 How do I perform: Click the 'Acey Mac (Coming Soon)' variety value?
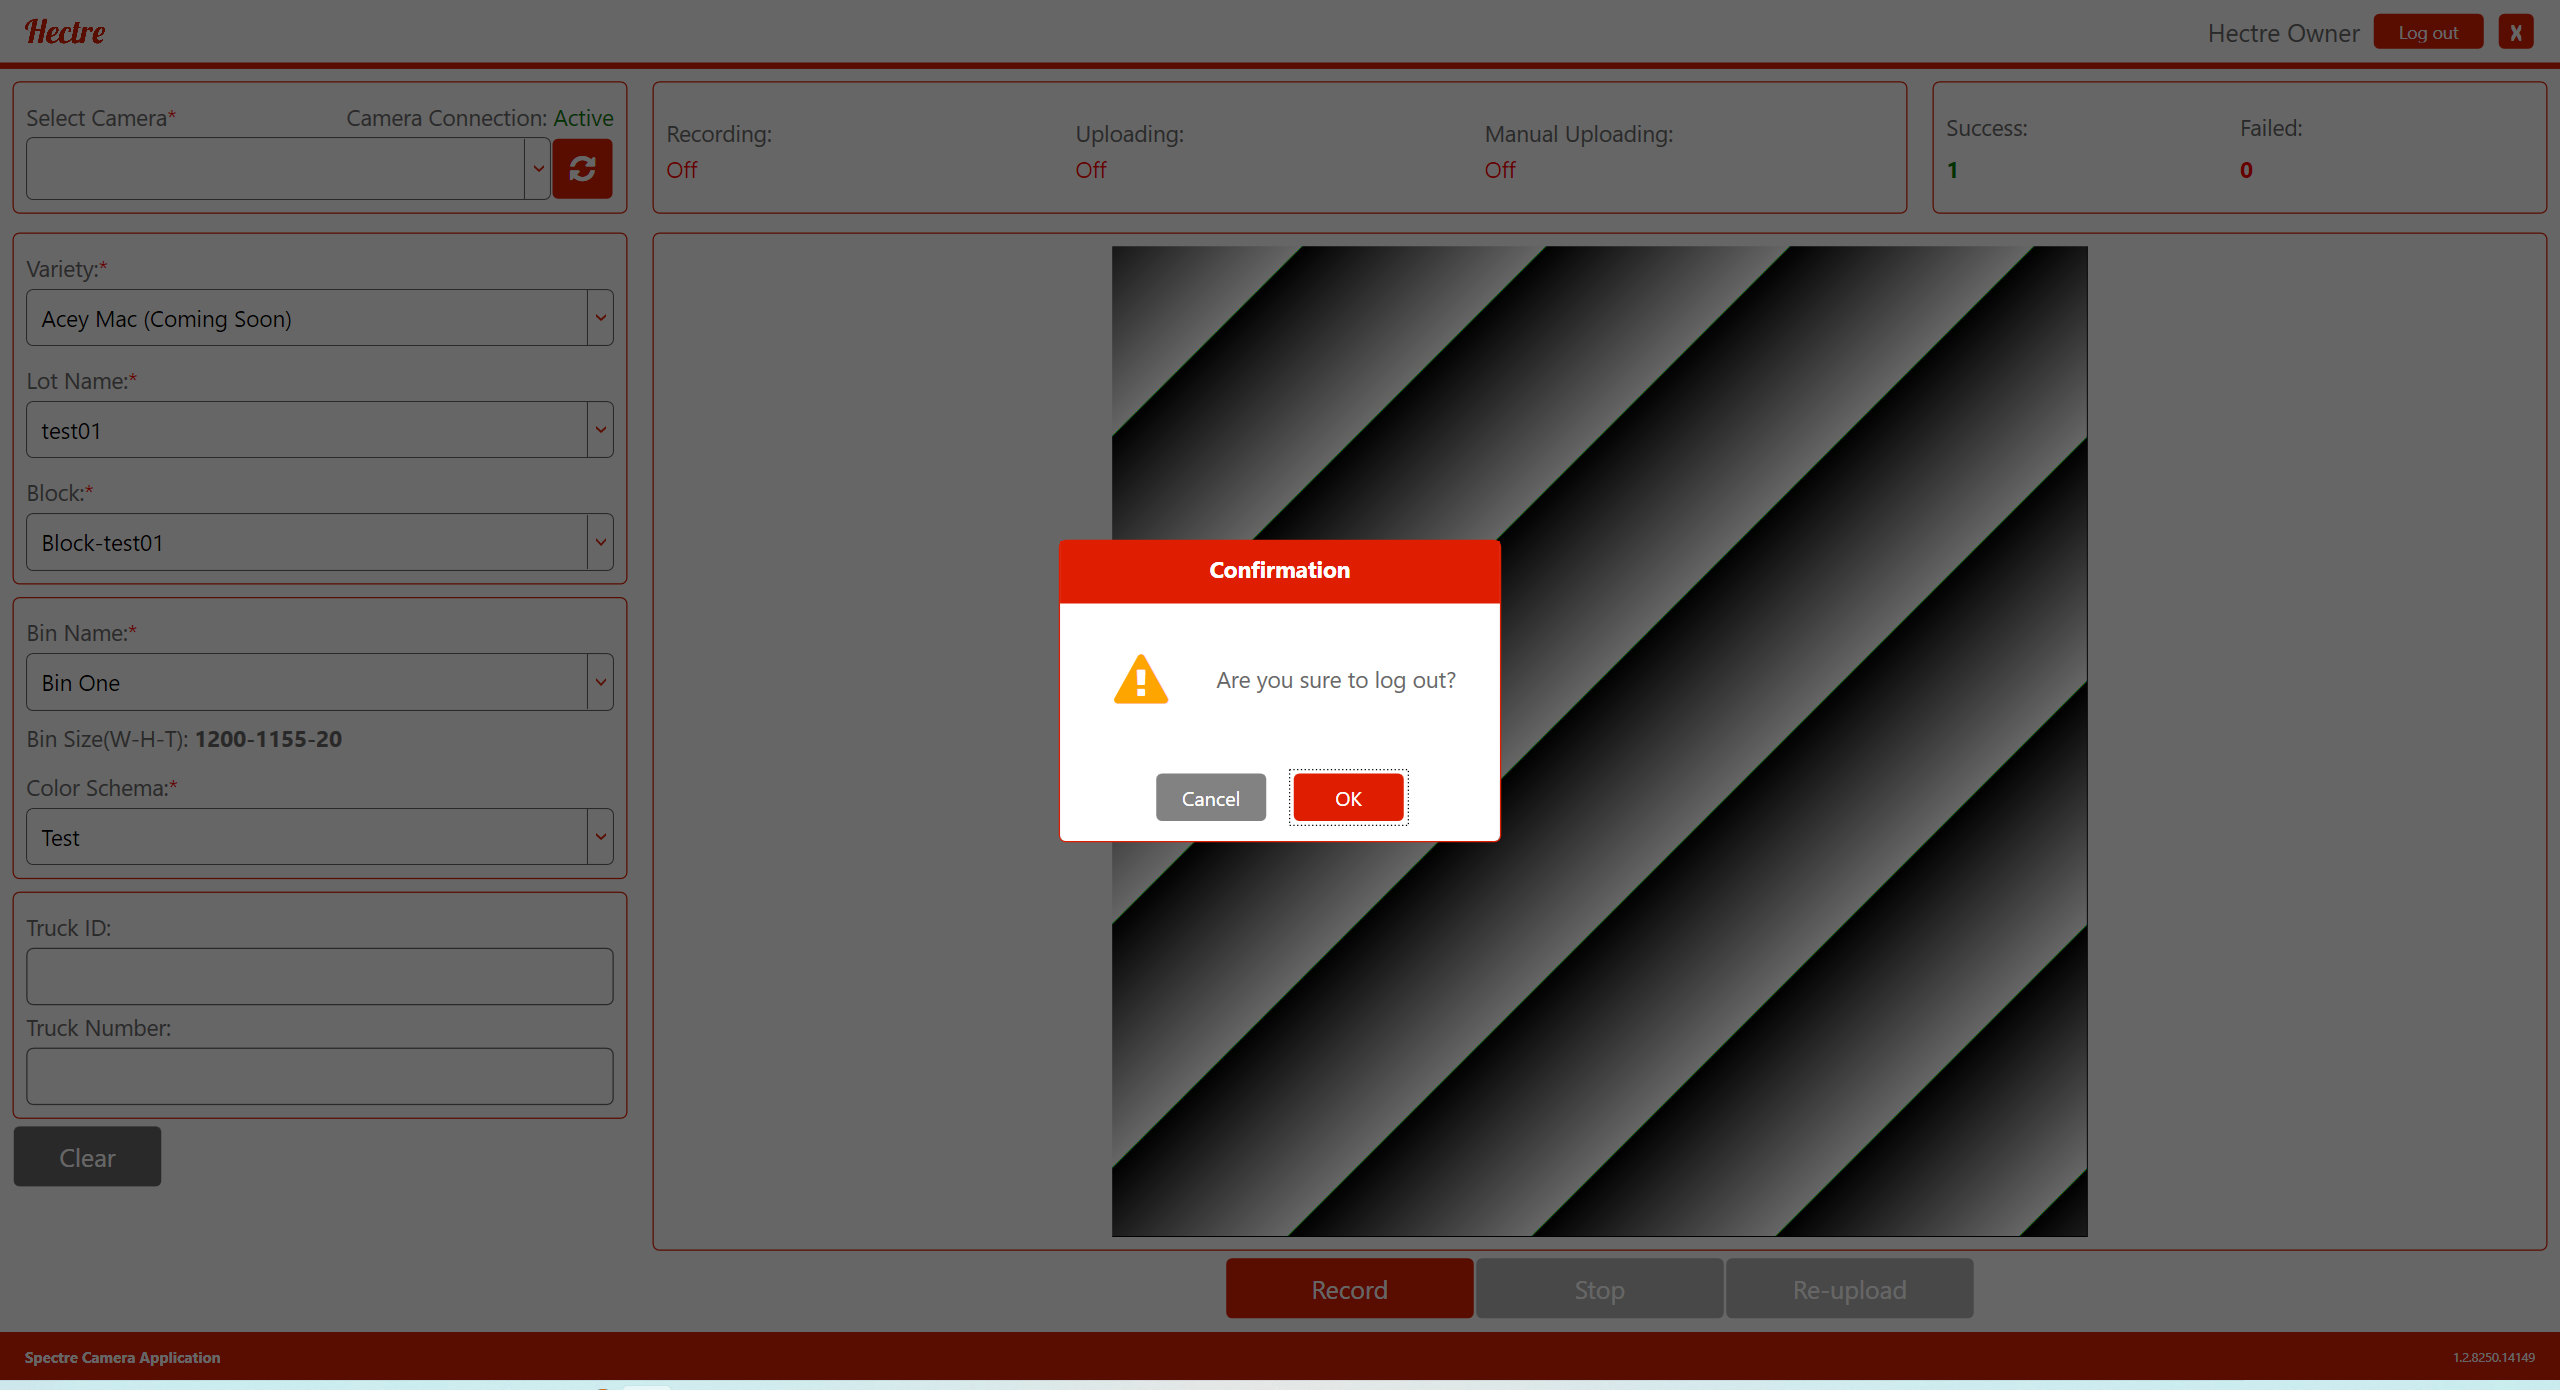pyautogui.click(x=166, y=319)
